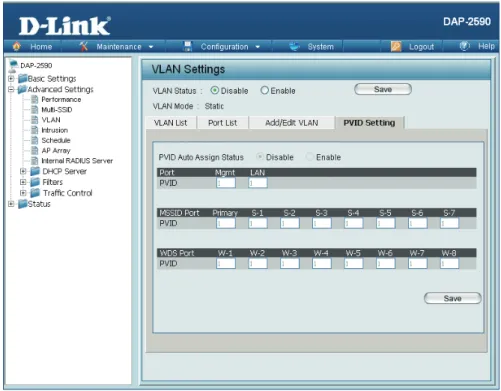This screenshot has height=391, width=501.
Task: Switch to the VLAN List tab
Action: pyautogui.click(x=171, y=123)
